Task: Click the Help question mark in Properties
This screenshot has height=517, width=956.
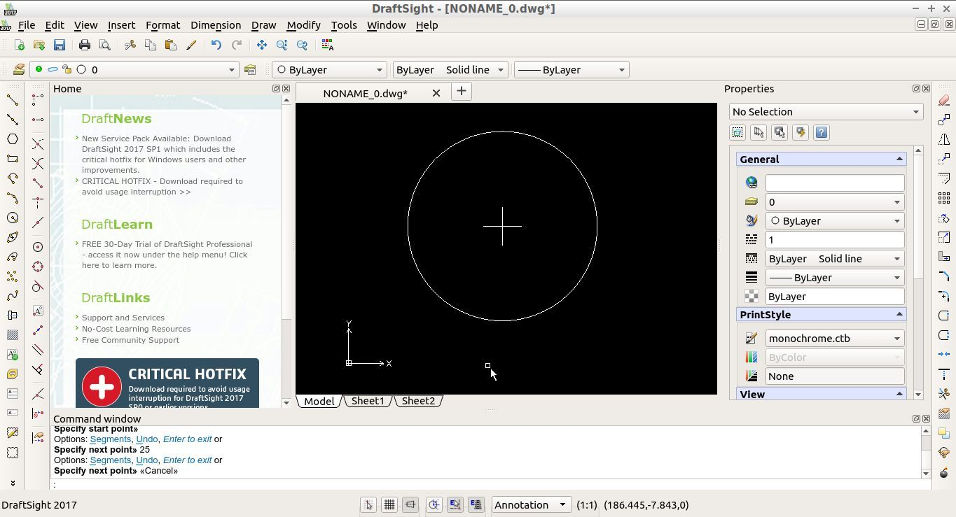Action: pyautogui.click(x=821, y=132)
